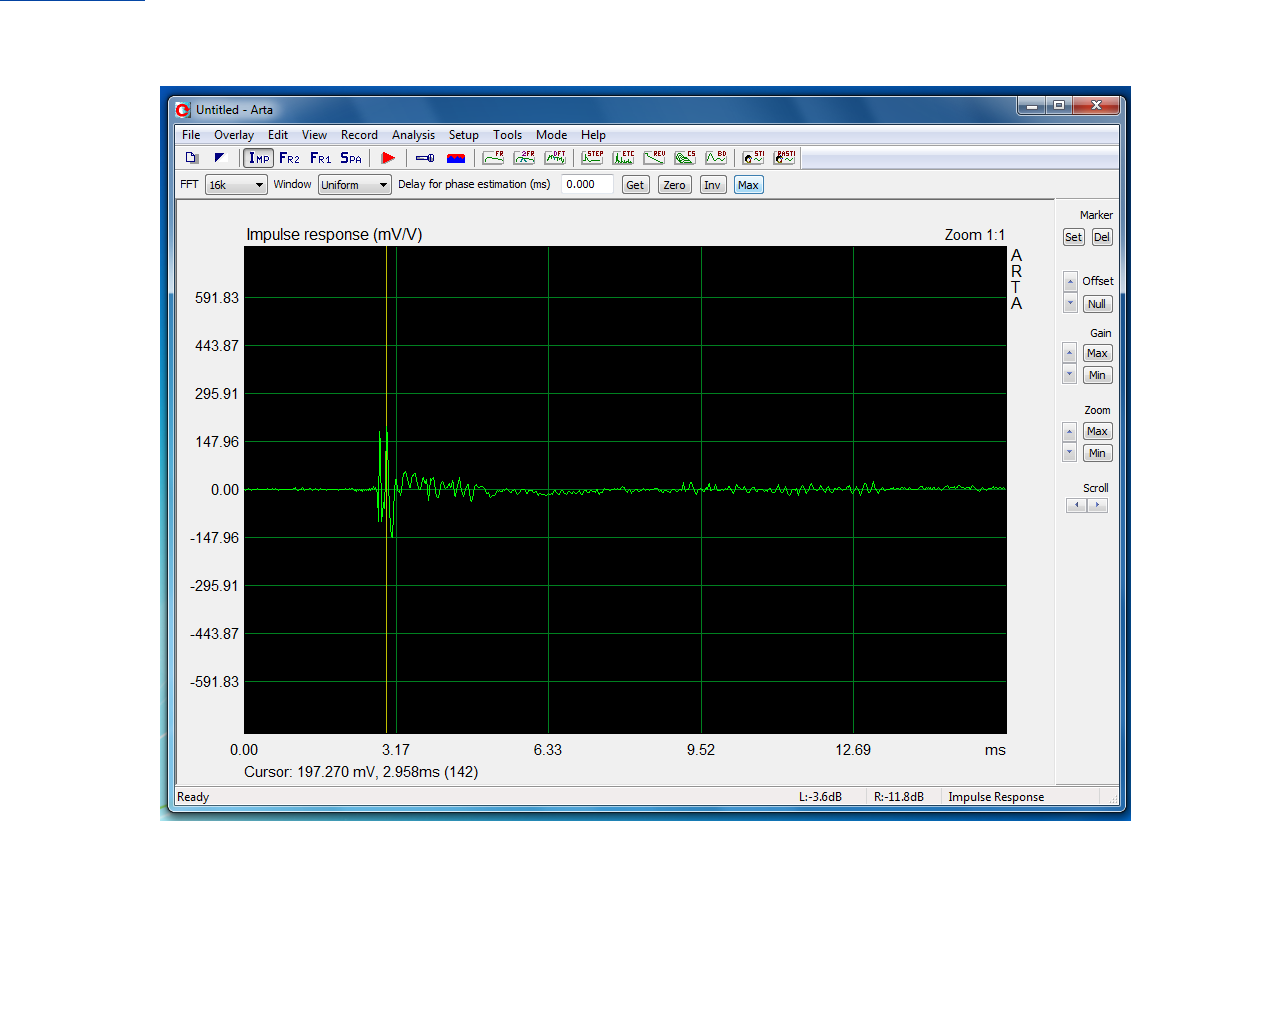The width and height of the screenshot is (1280, 1024).
Task: Open the Mode menu
Action: tap(551, 135)
